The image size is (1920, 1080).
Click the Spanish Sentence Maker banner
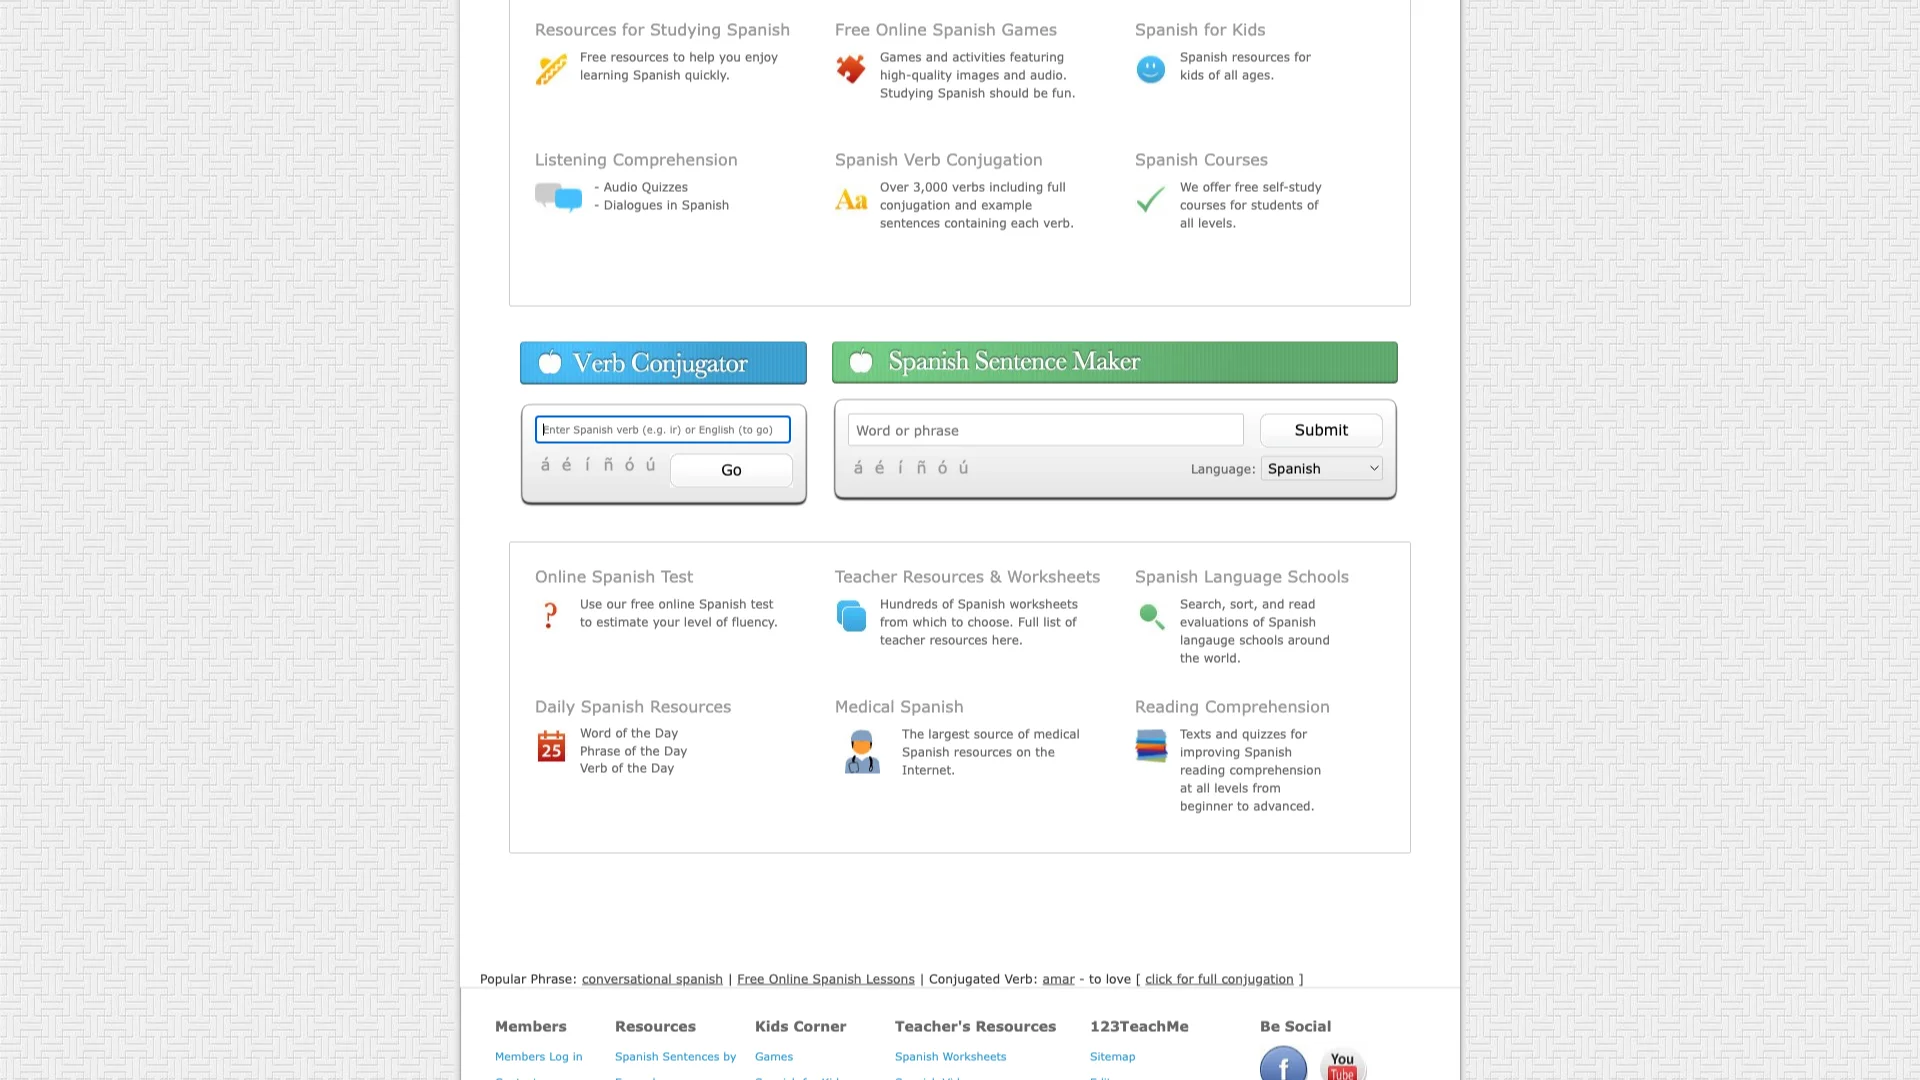point(1115,362)
